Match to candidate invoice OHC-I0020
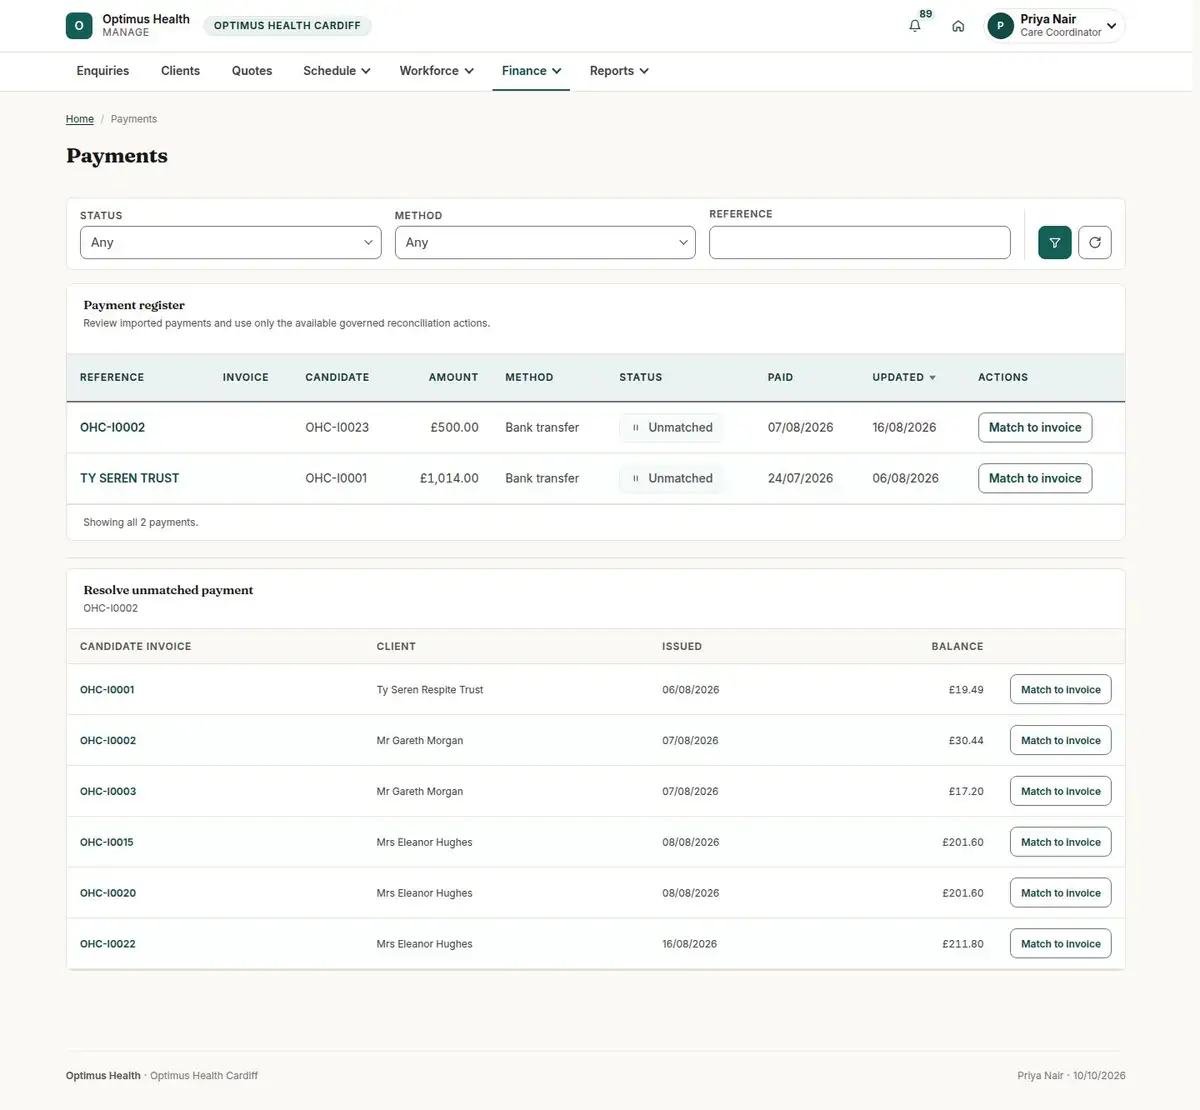Viewport: 1200px width, 1110px height. click(1061, 894)
